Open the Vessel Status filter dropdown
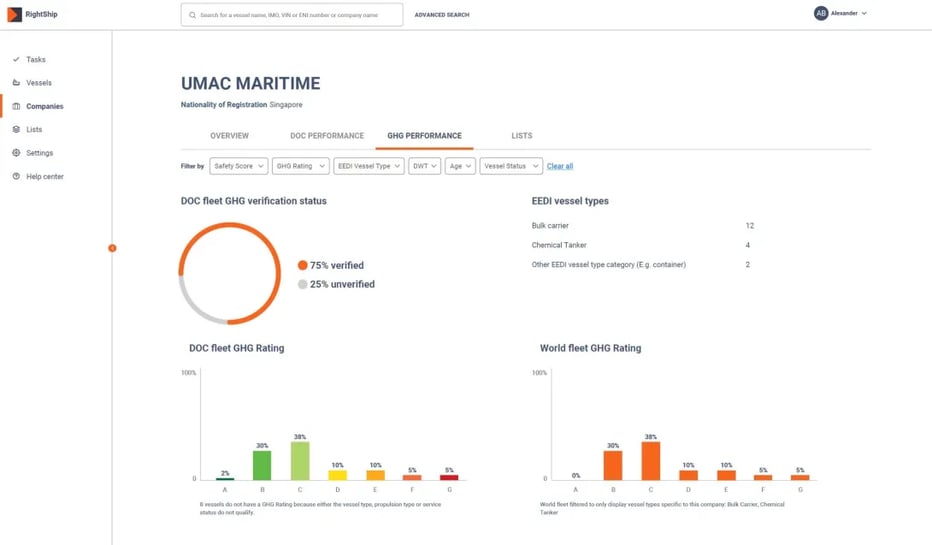The image size is (932, 545). (x=511, y=166)
